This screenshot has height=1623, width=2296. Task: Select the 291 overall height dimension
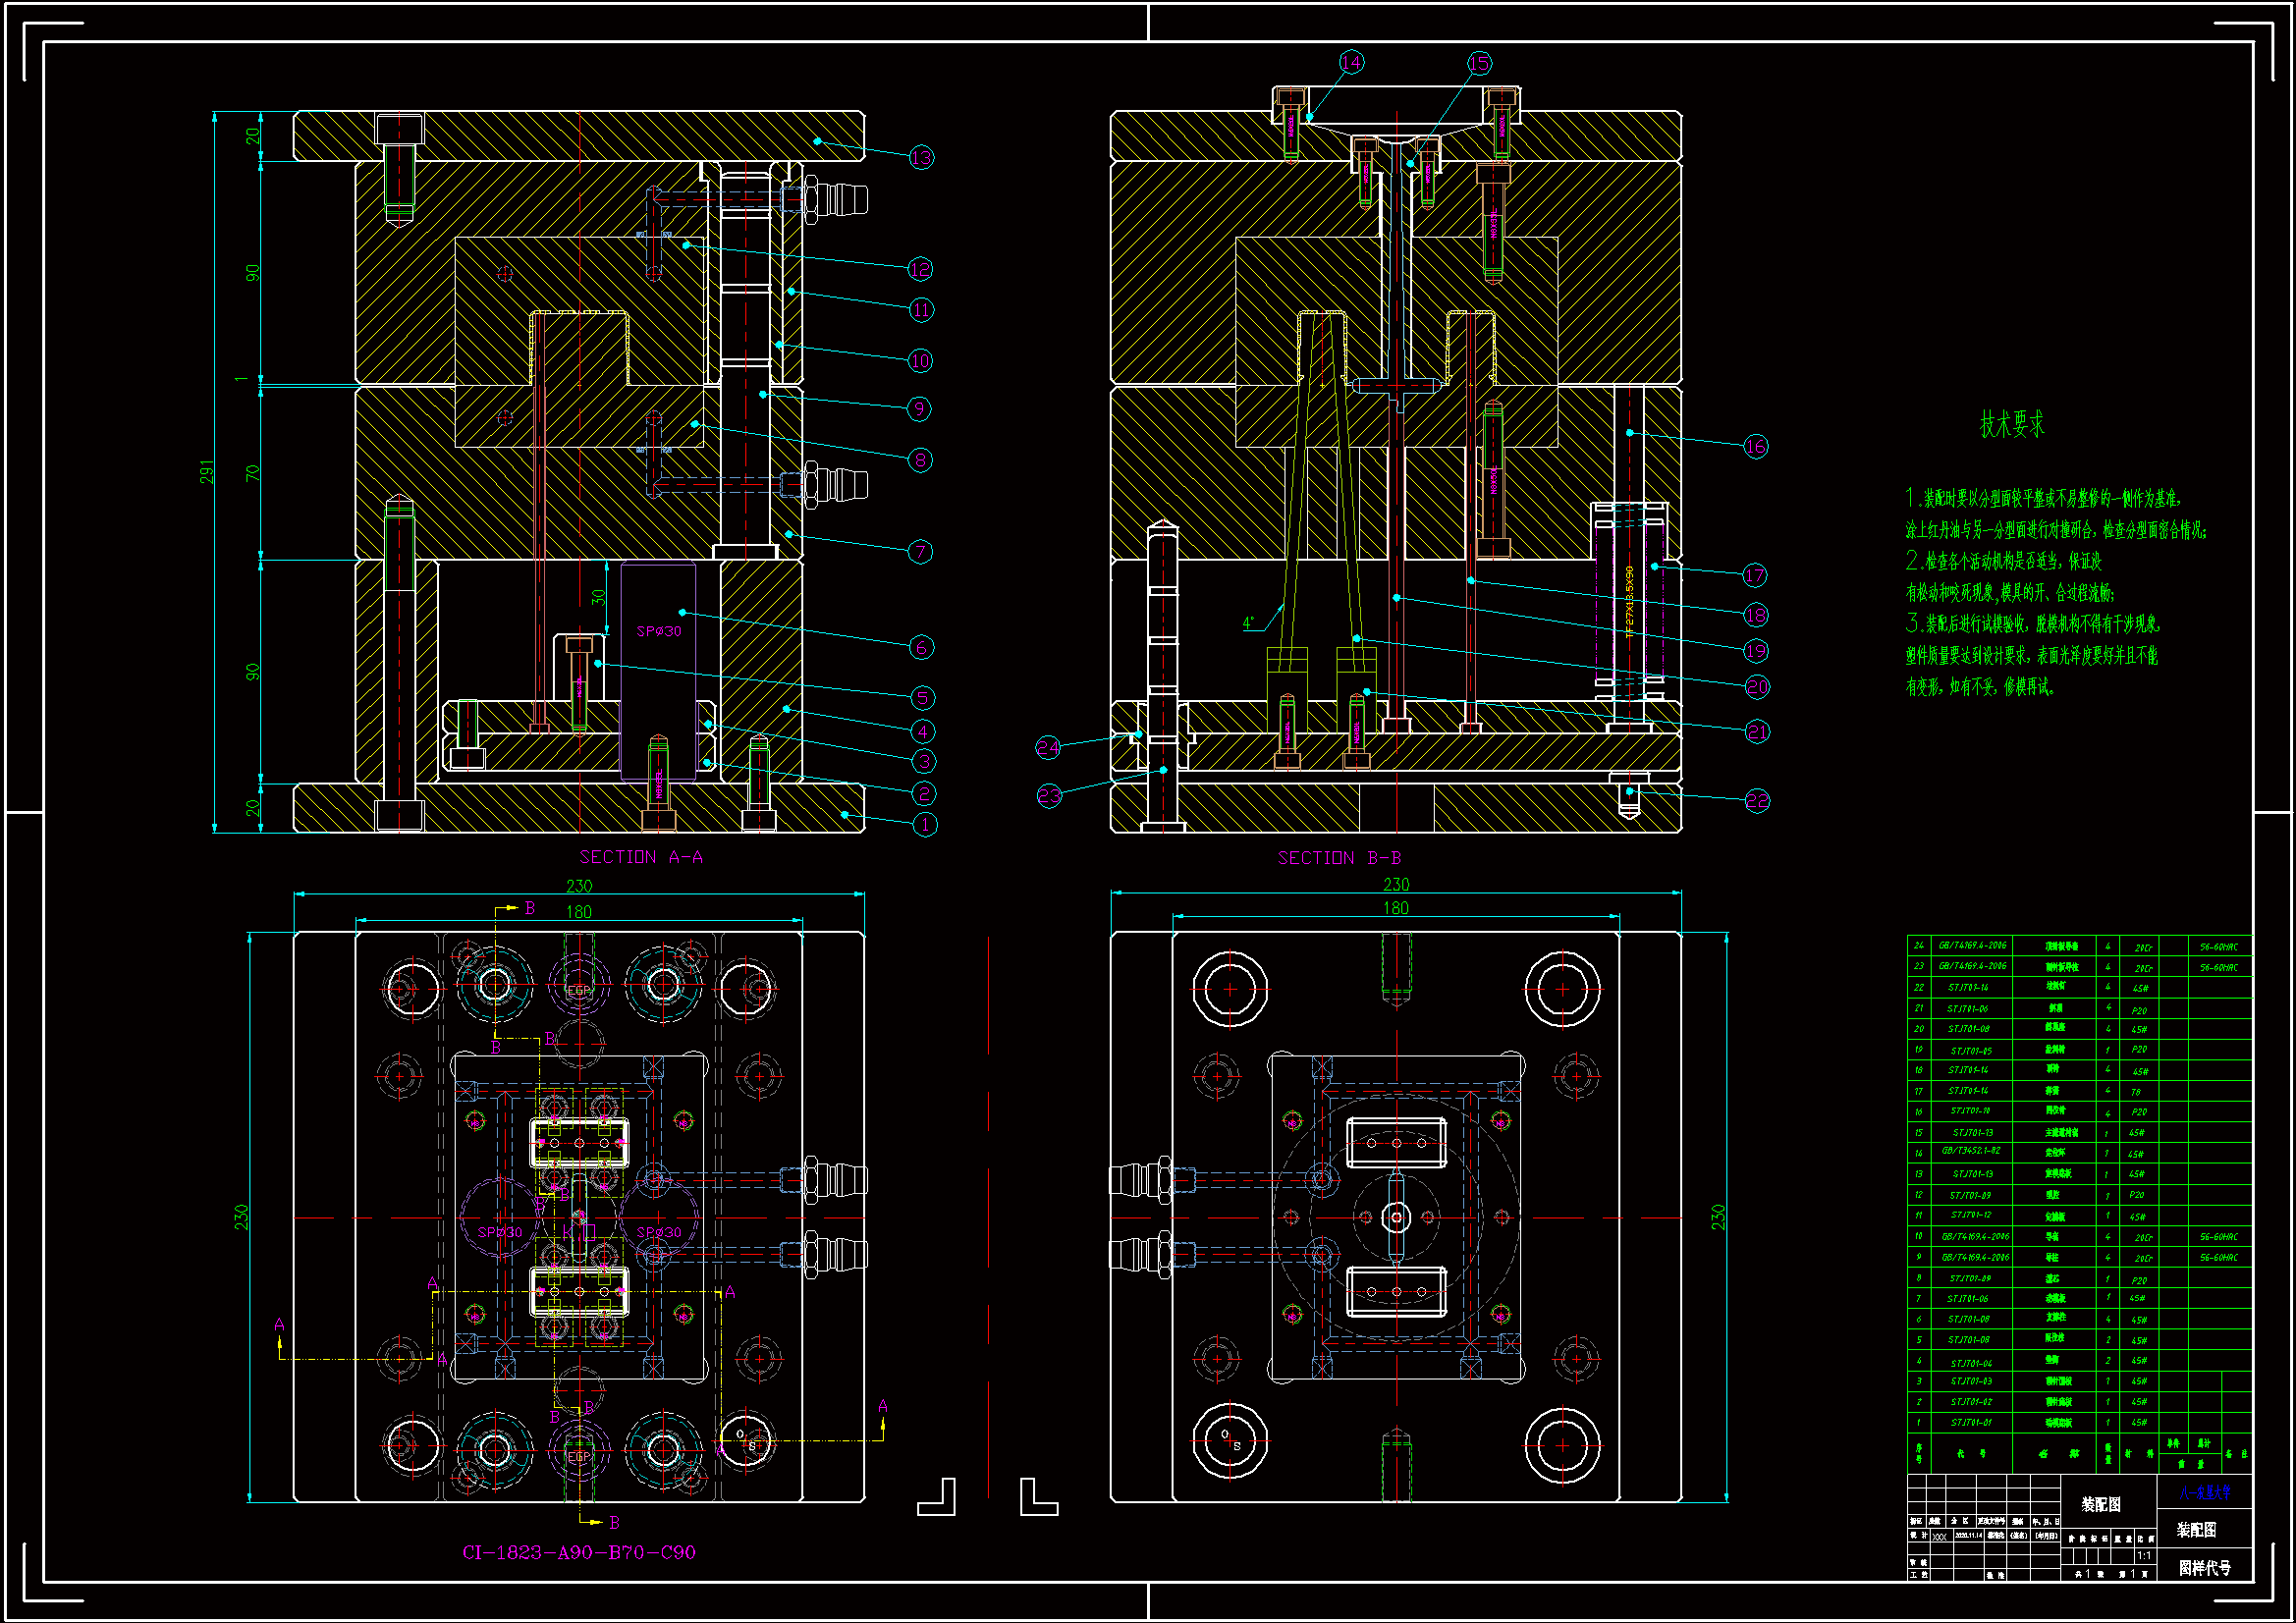tap(207, 472)
